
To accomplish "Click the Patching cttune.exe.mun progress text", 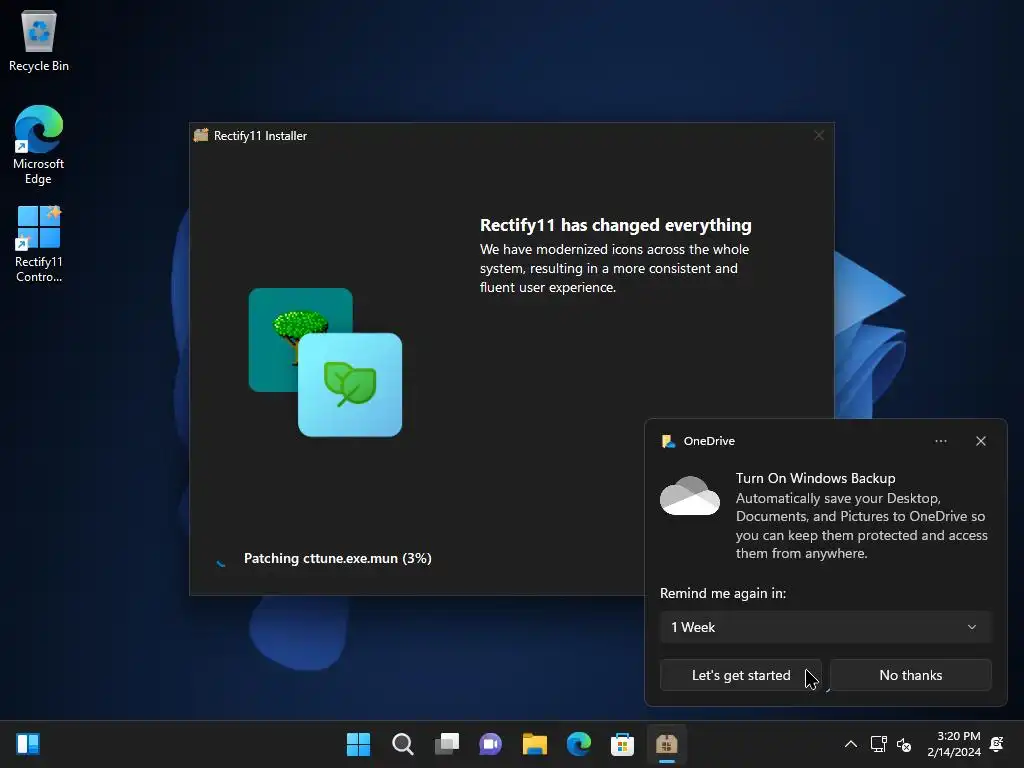I will (x=338, y=558).
